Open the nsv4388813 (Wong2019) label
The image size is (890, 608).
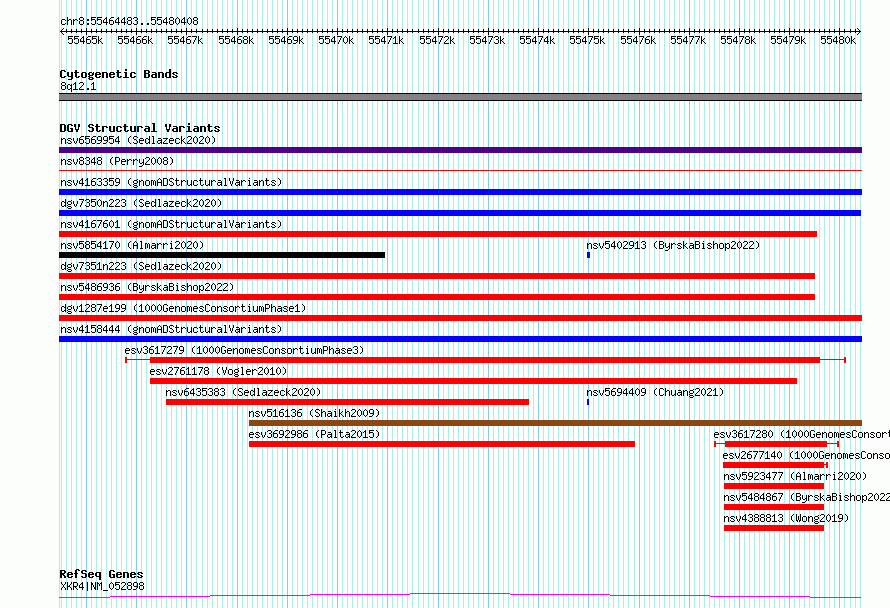[x=786, y=518]
